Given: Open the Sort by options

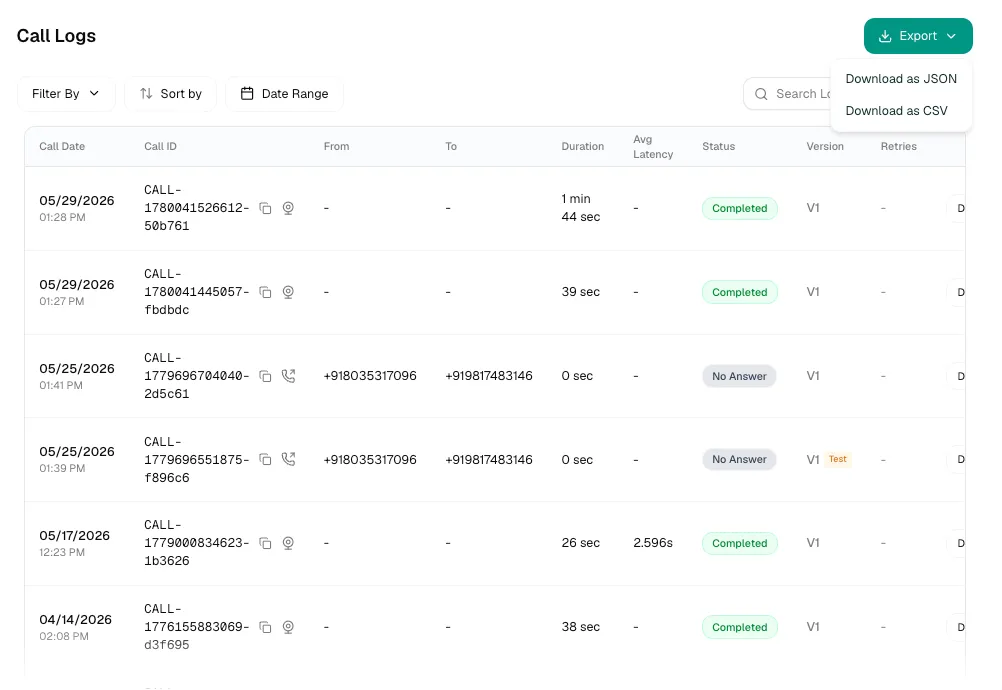Looking at the screenshot, I should (171, 94).
